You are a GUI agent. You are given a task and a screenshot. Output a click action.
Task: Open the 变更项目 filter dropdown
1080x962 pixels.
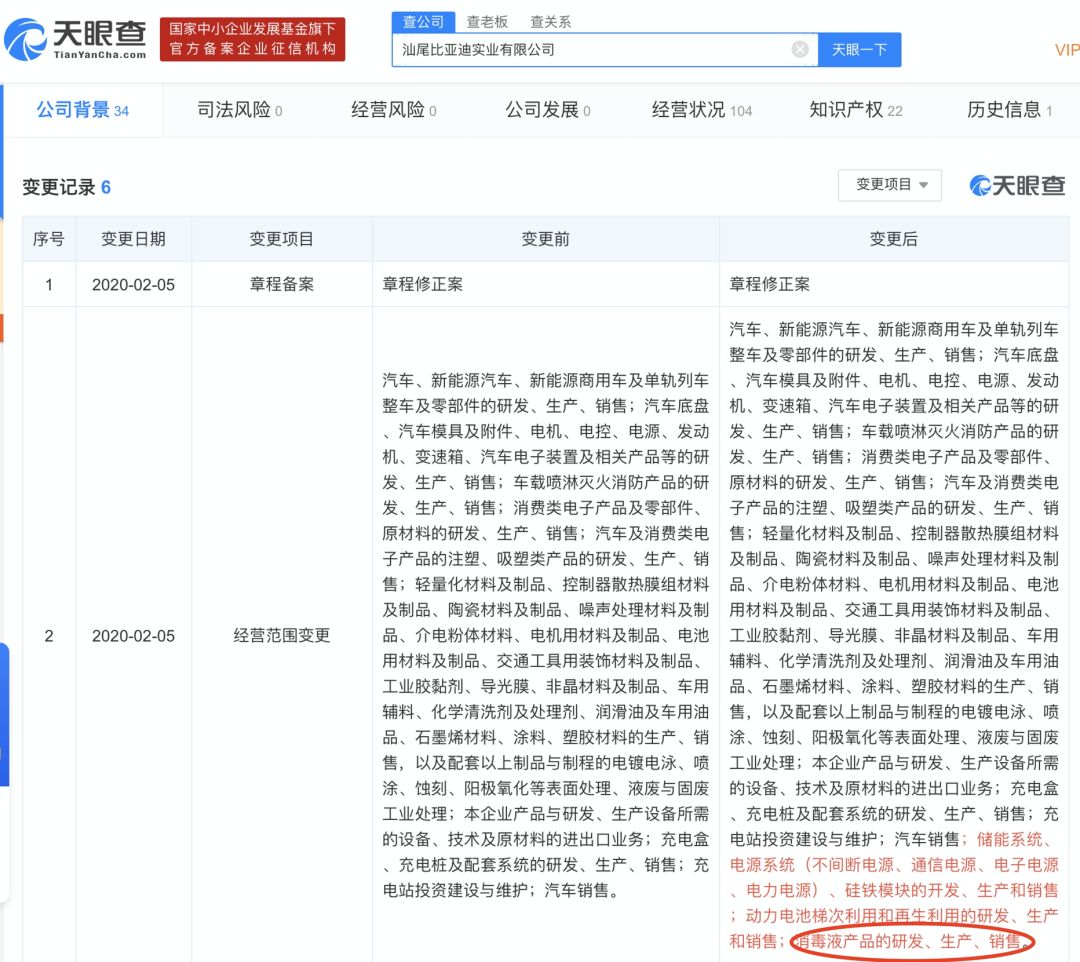(891, 185)
